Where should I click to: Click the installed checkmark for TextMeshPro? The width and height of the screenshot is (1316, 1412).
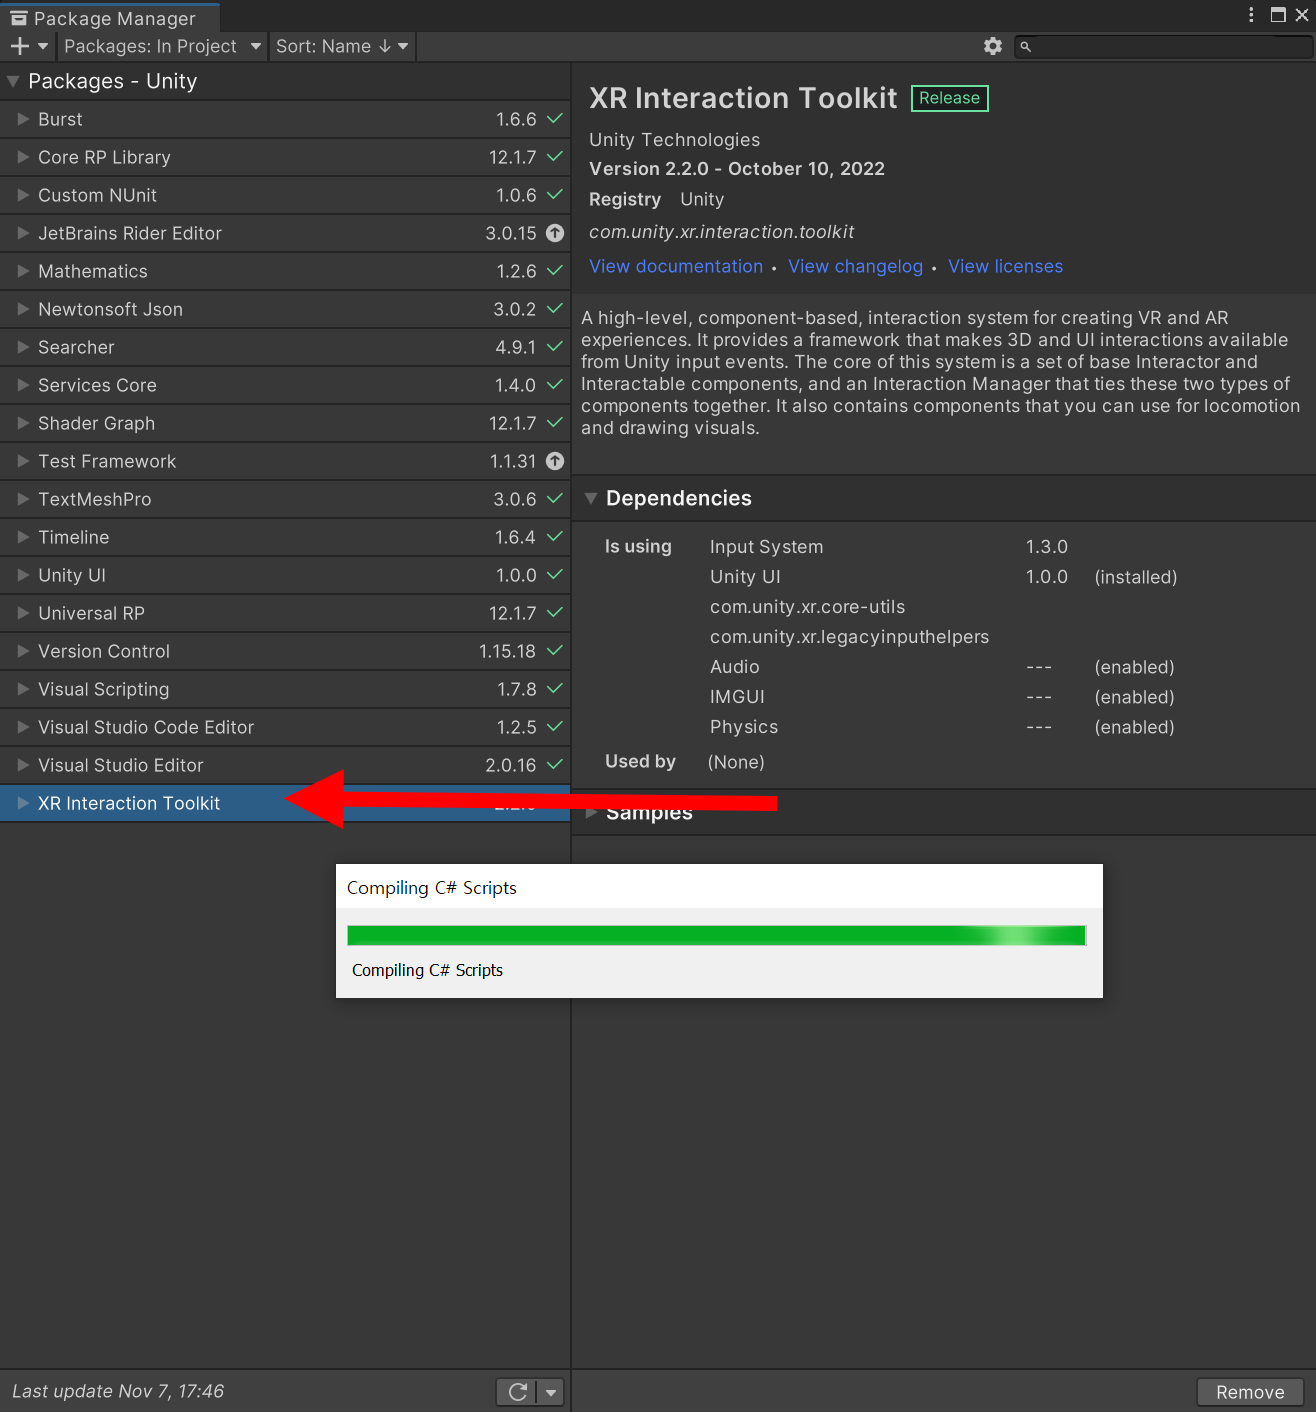click(x=555, y=499)
